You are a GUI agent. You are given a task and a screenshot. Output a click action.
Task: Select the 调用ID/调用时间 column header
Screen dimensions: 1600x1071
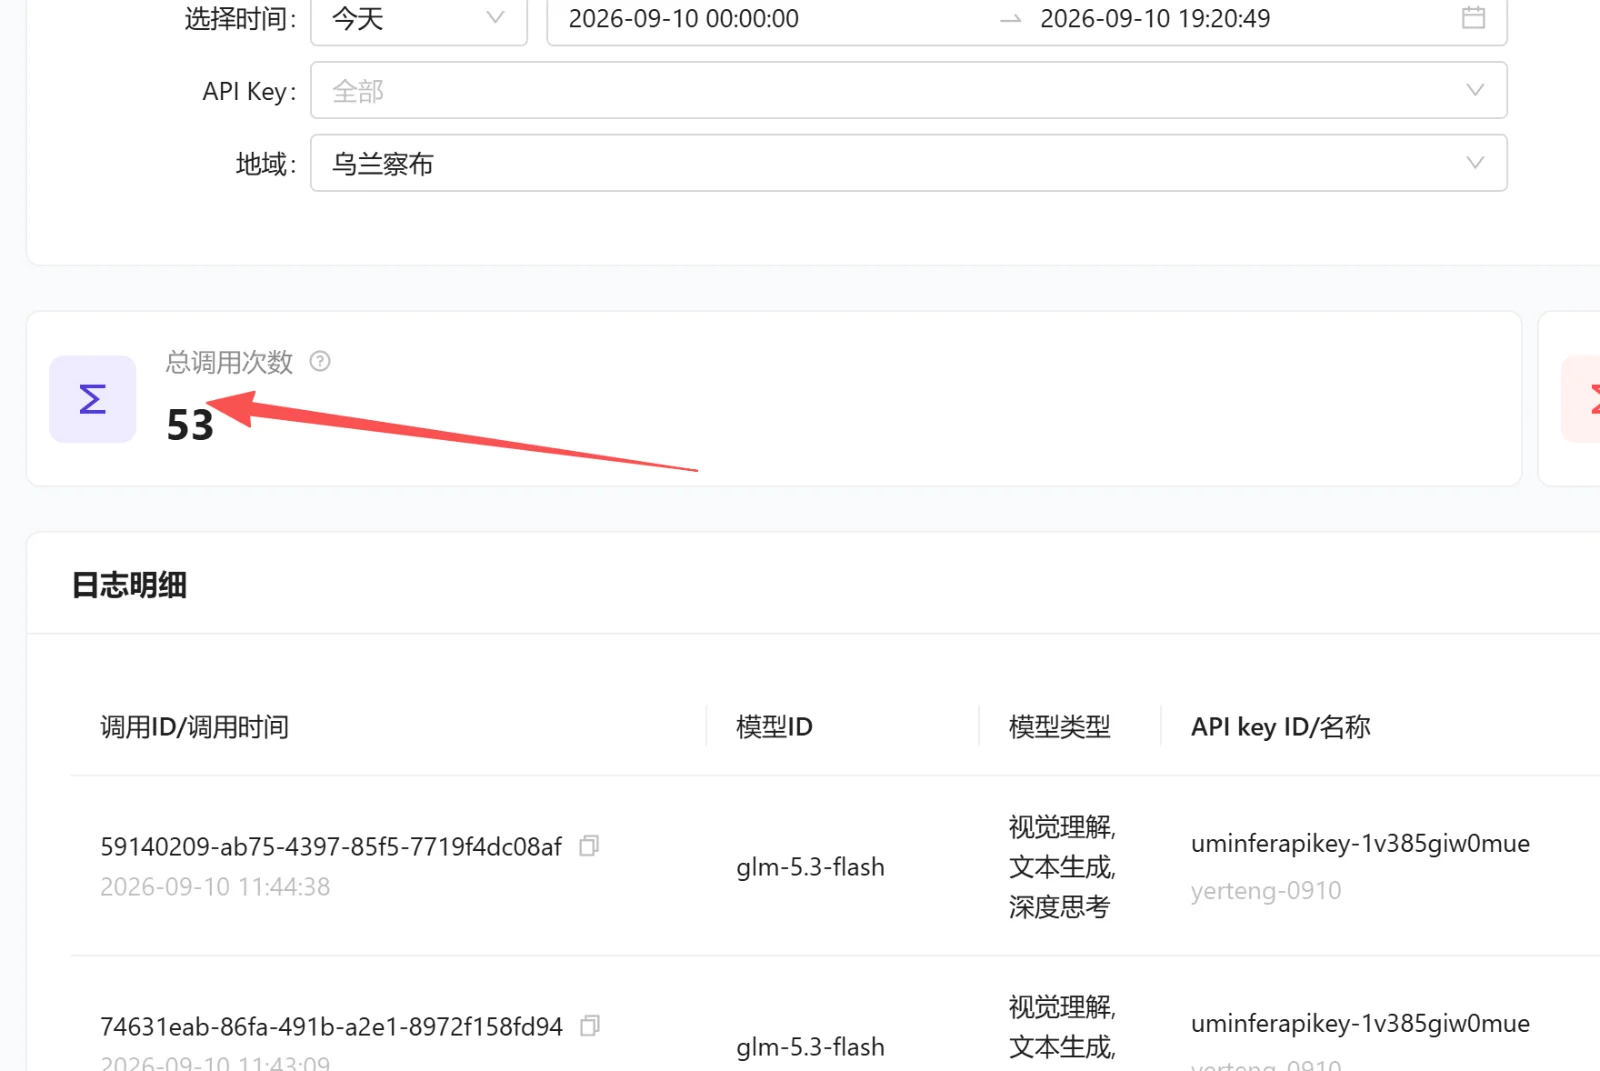[195, 727]
